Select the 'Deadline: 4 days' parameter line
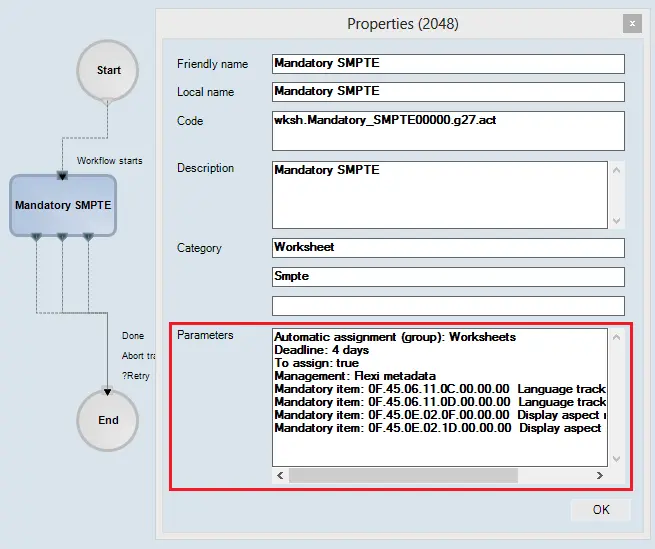This screenshot has width=655, height=549. coord(323,350)
